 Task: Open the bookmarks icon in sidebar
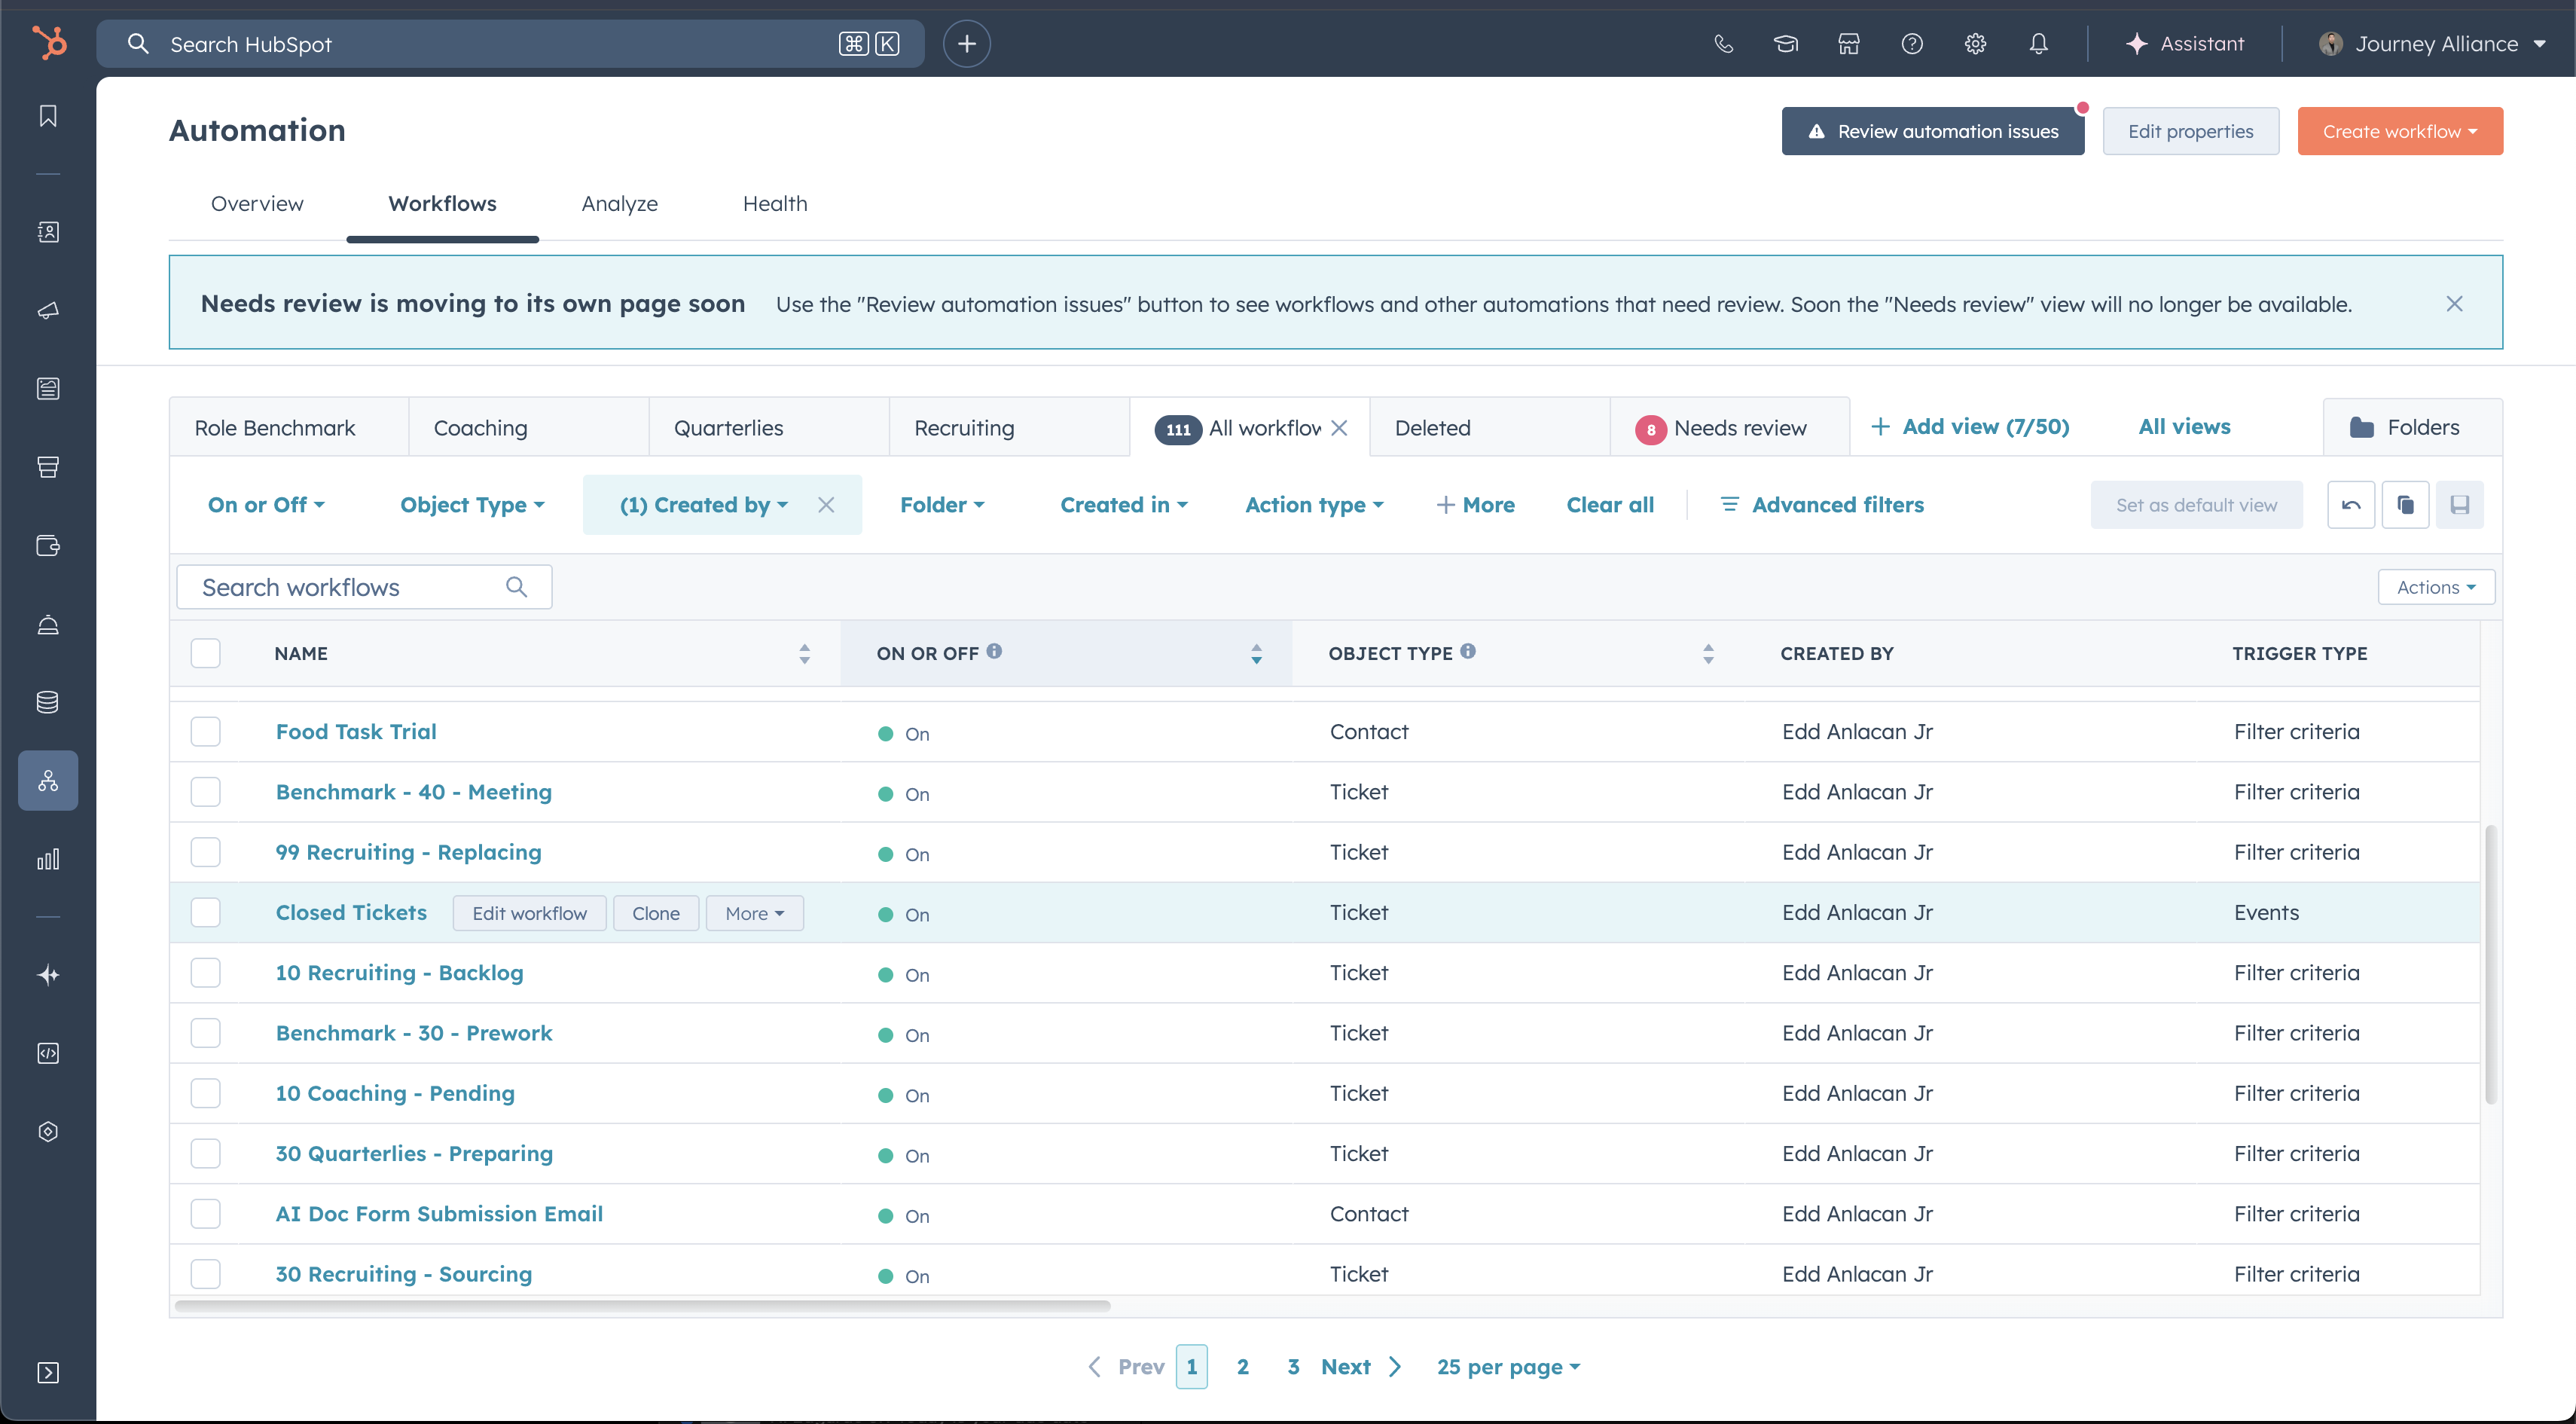(48, 116)
